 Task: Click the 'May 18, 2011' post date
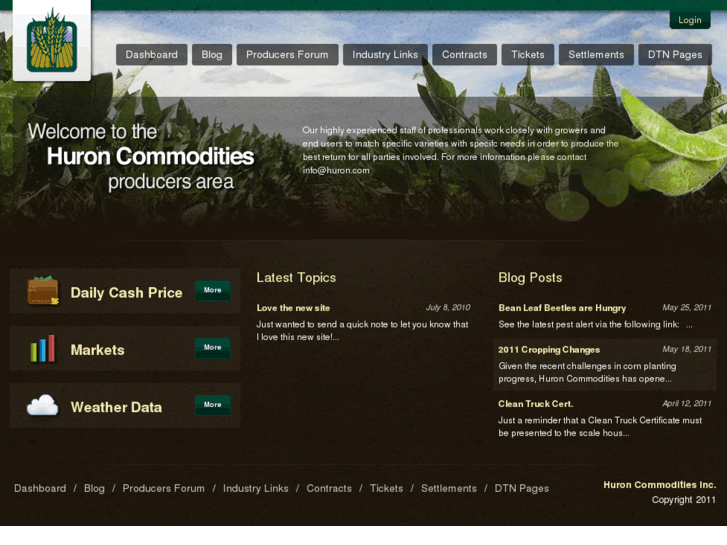687,349
